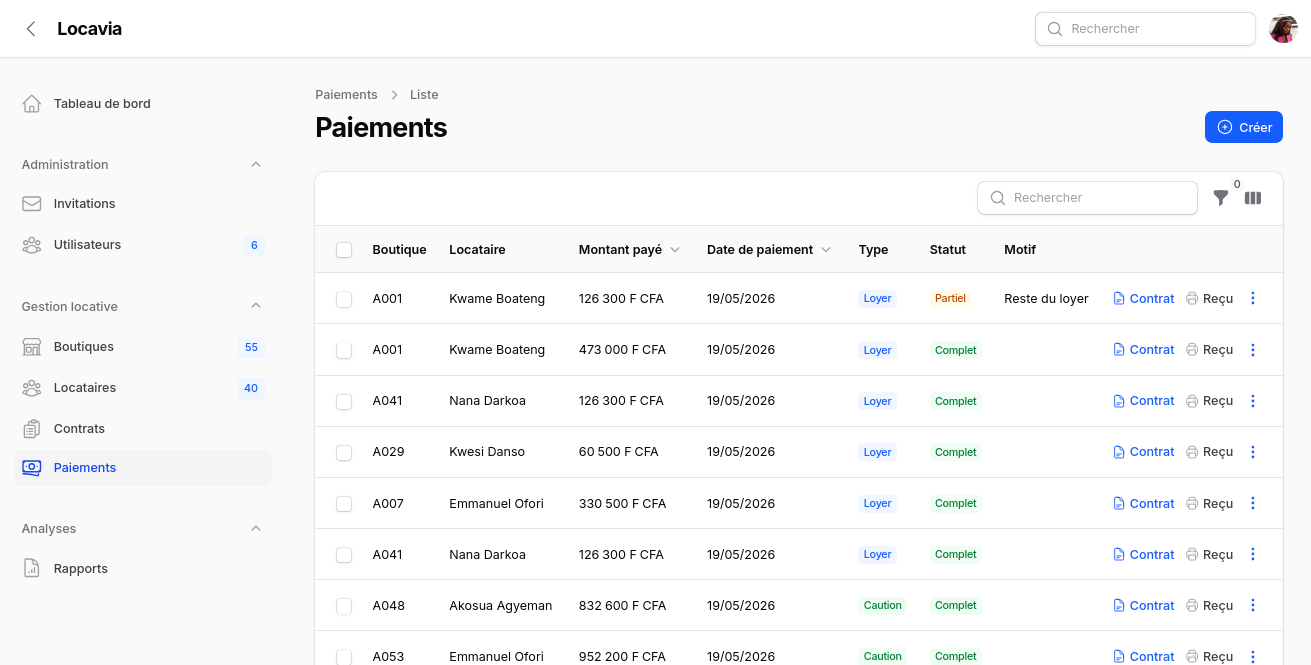
Task: Click the Créer button
Action: [1244, 127]
